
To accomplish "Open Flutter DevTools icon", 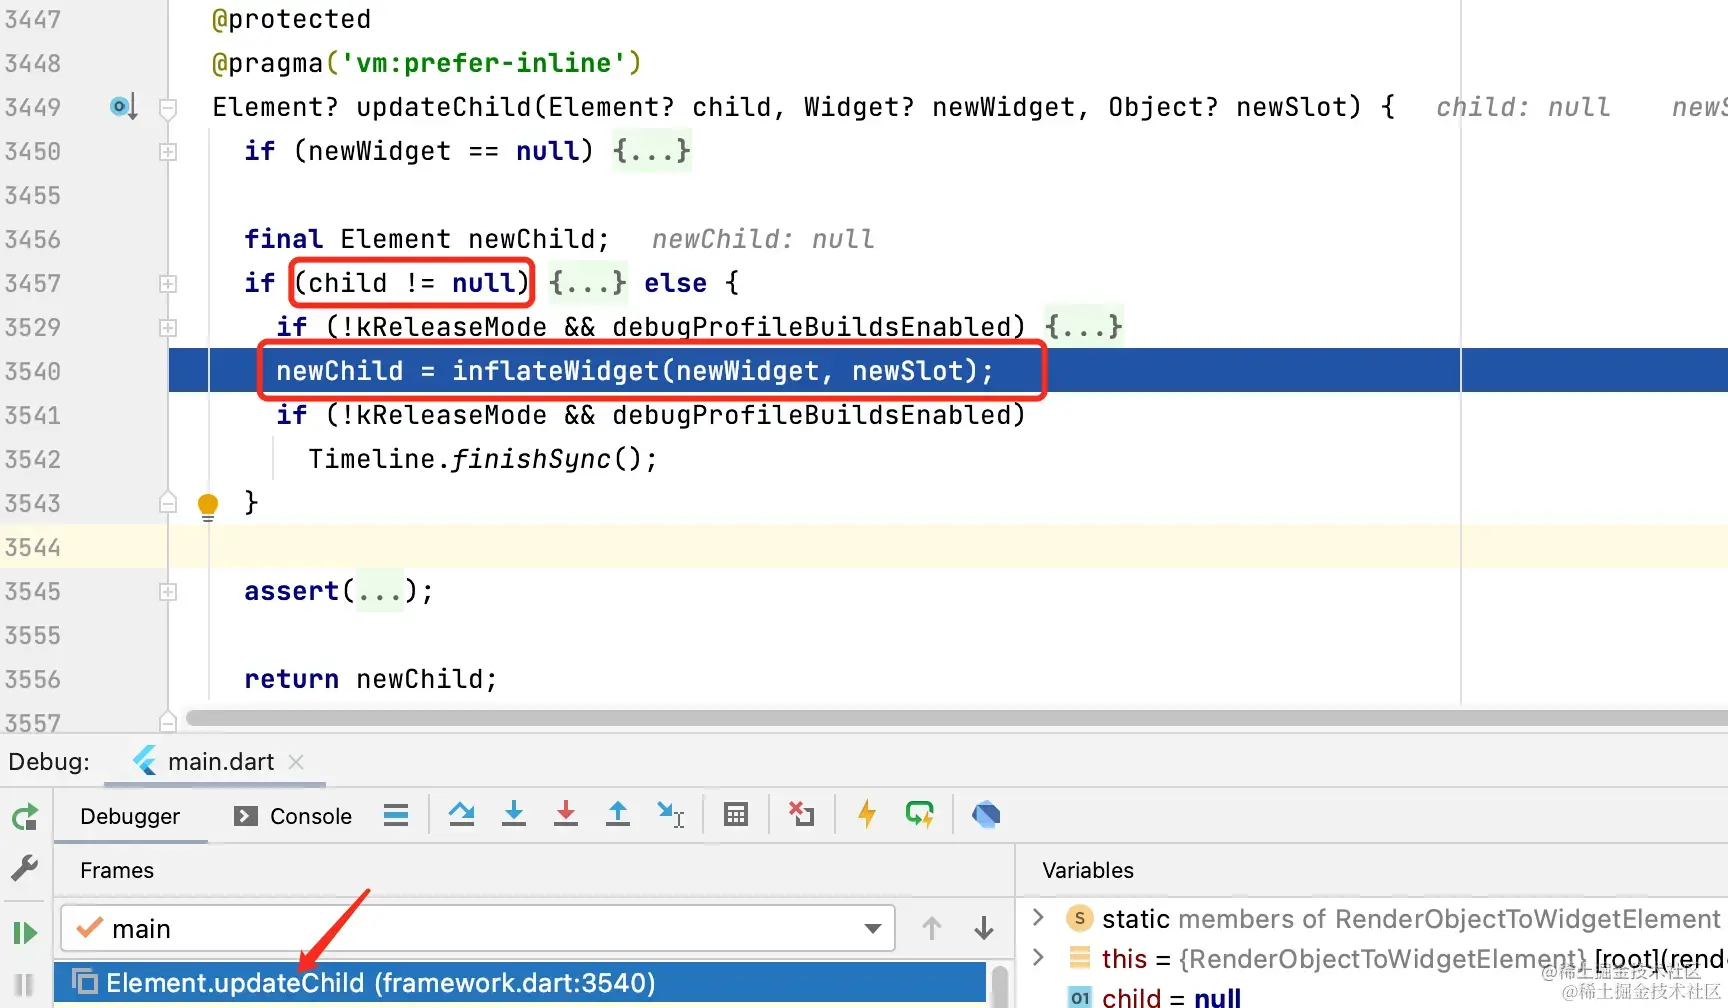I will coord(986,814).
